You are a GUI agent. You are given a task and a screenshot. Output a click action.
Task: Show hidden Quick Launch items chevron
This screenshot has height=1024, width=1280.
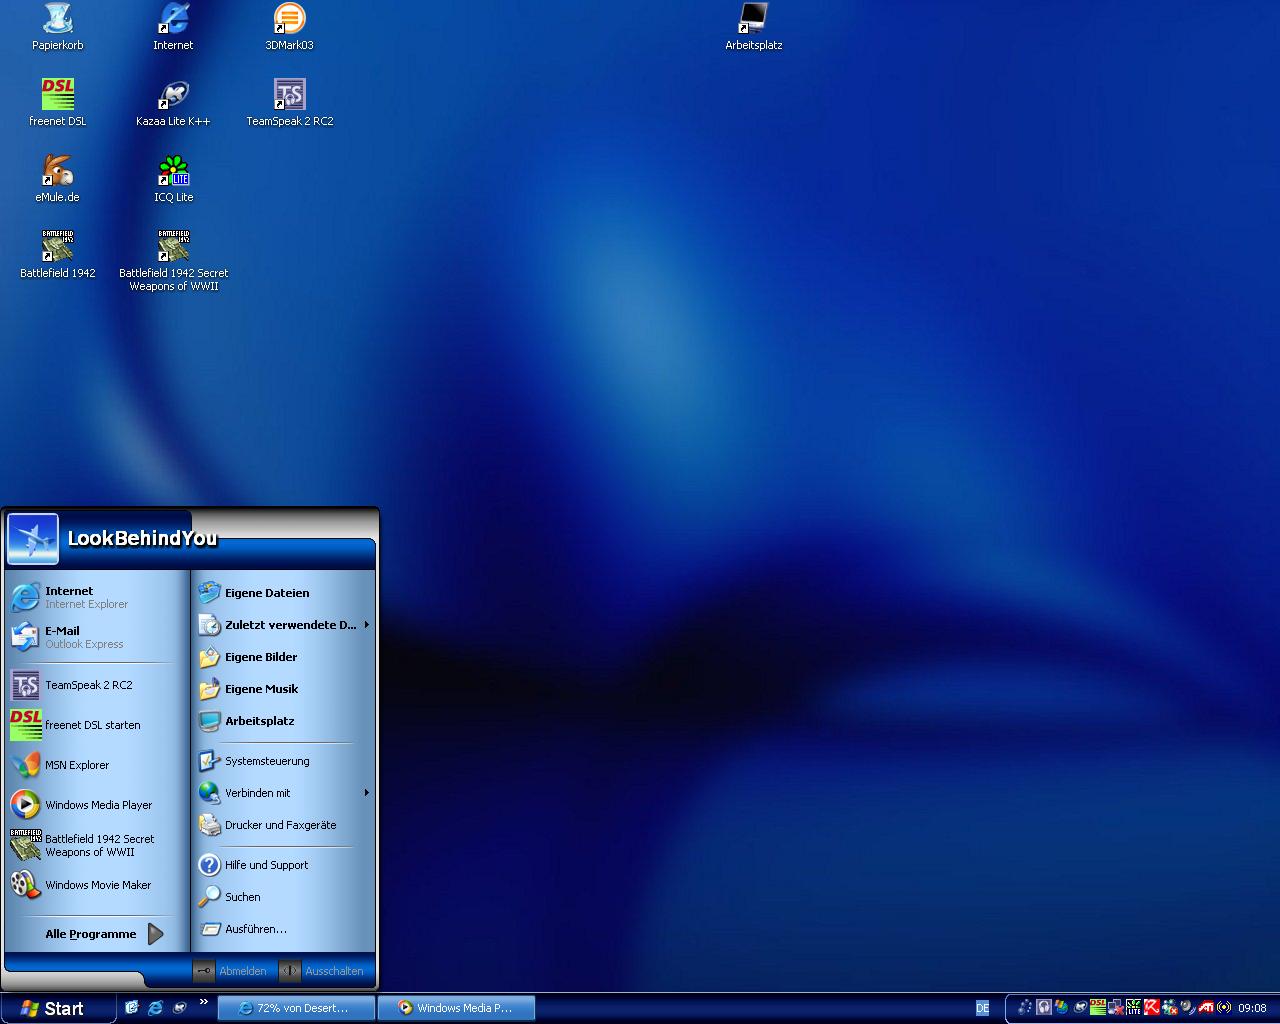tap(204, 1002)
